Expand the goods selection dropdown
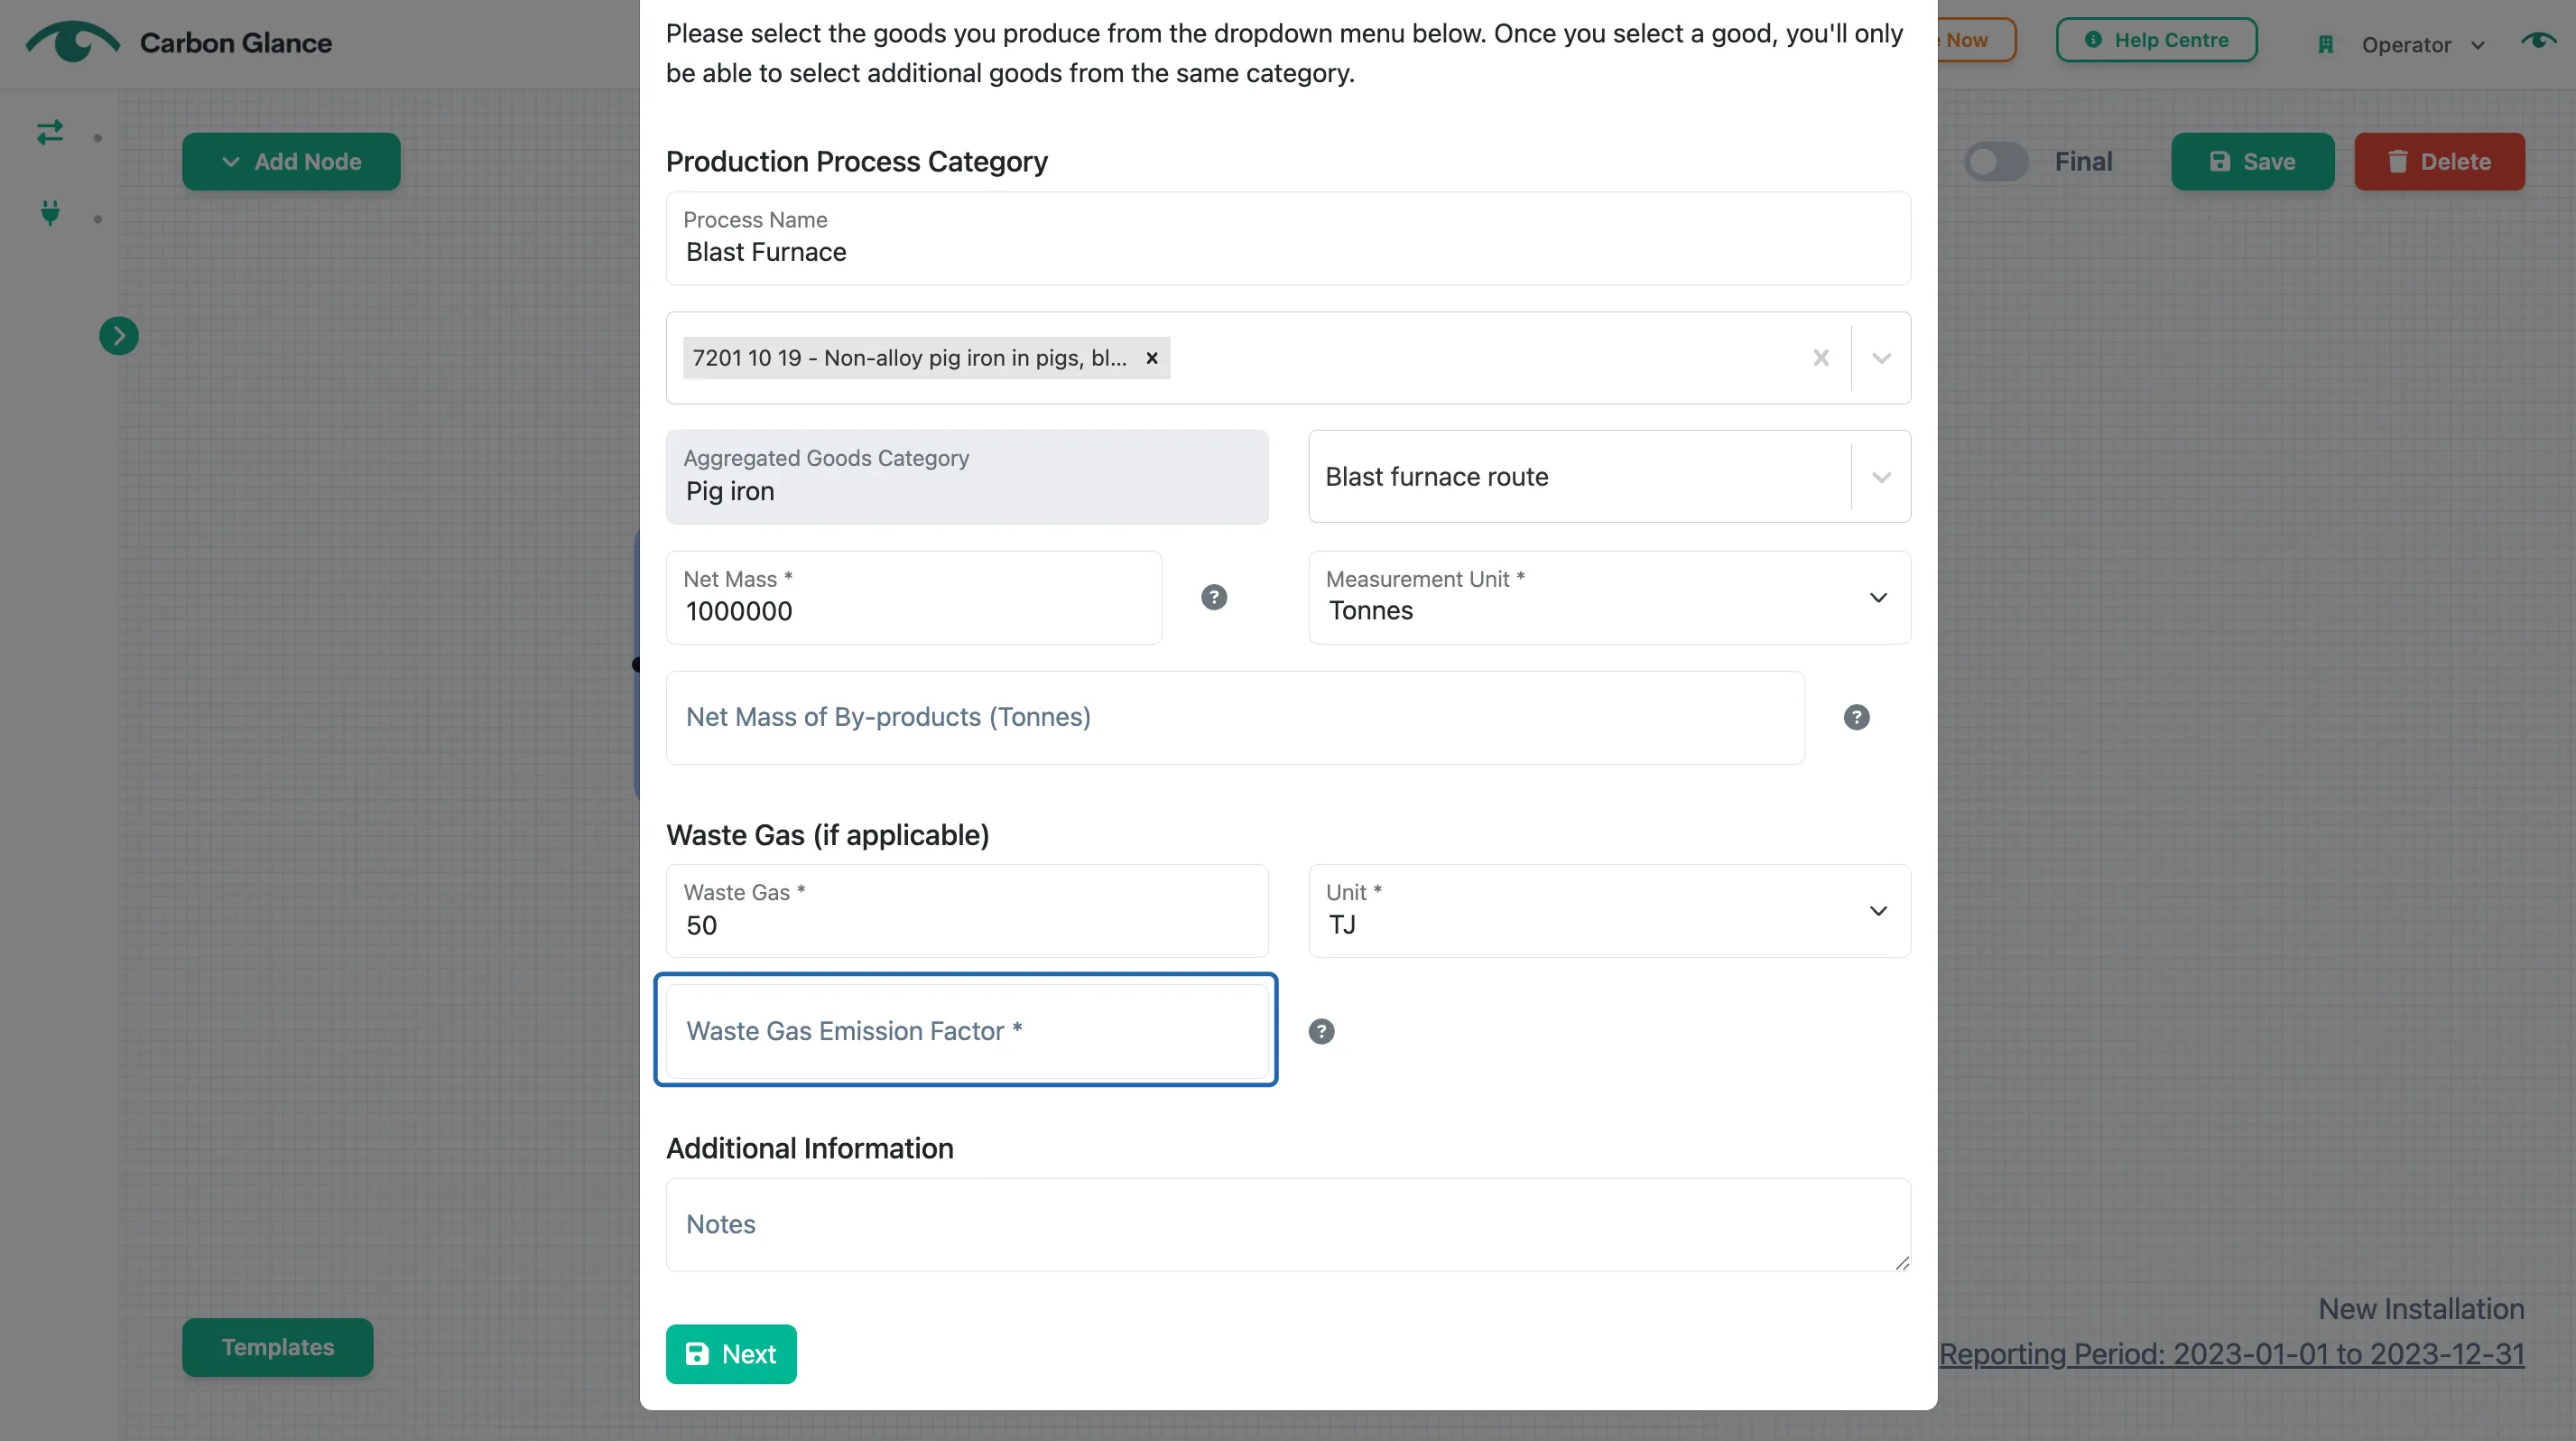Screen dimensions: 2576x1441 (x=1881, y=358)
